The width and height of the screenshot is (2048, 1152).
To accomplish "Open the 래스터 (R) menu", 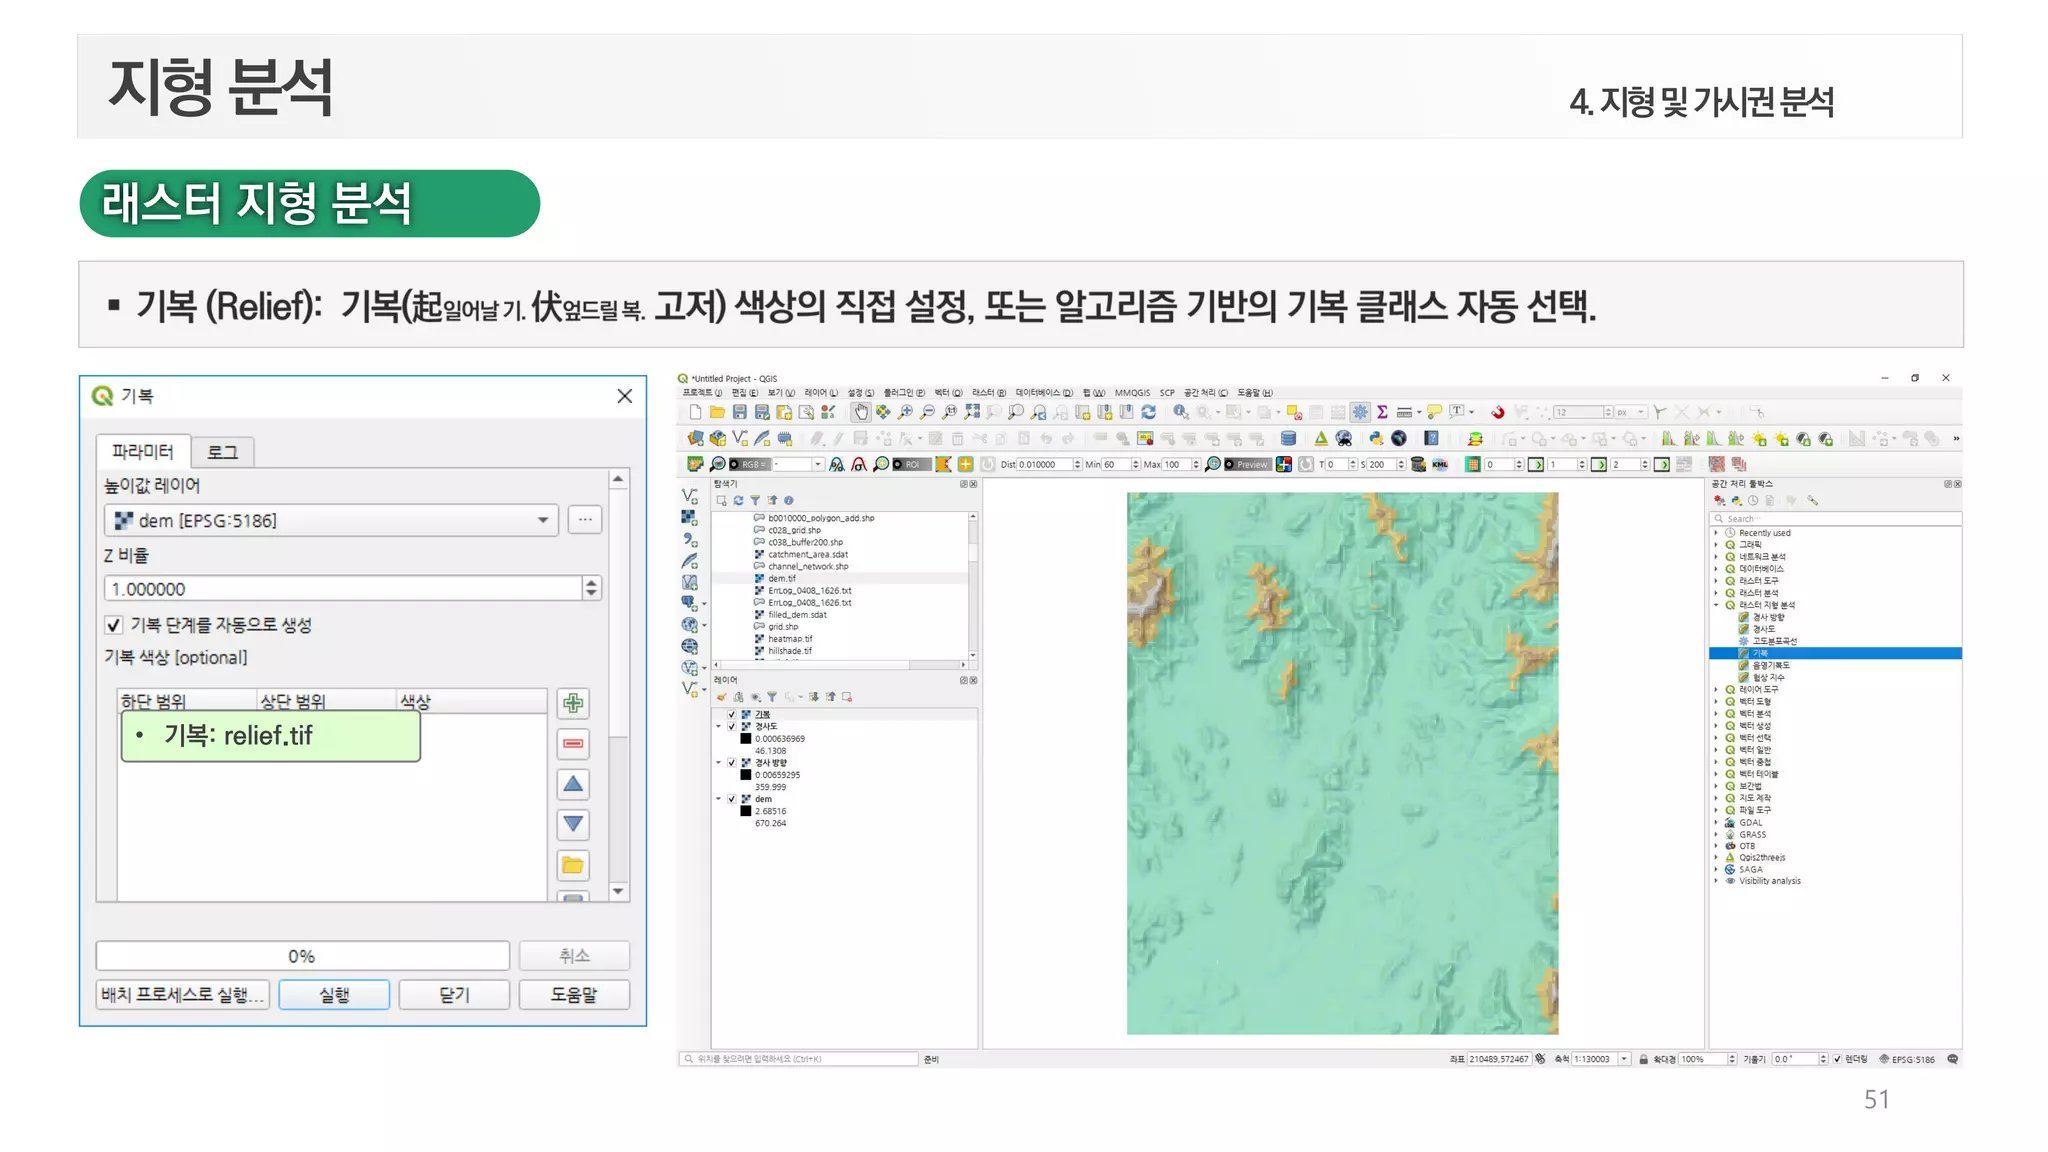I will pyautogui.click(x=988, y=393).
